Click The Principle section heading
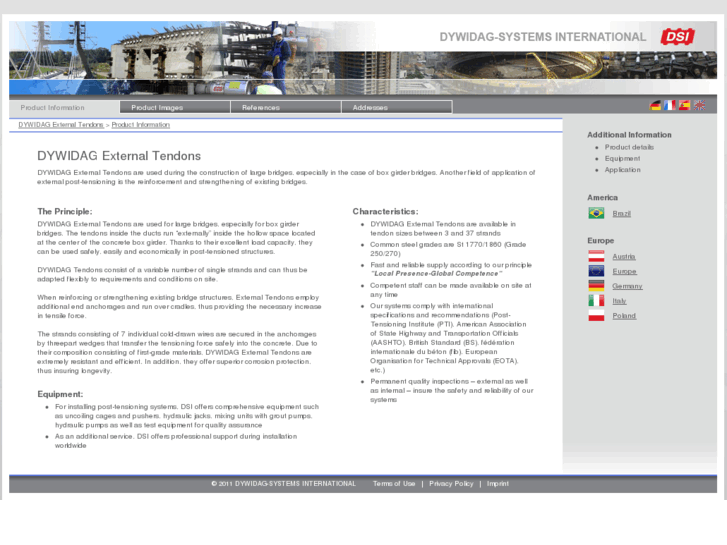This screenshot has width=727, height=545. [x=64, y=212]
